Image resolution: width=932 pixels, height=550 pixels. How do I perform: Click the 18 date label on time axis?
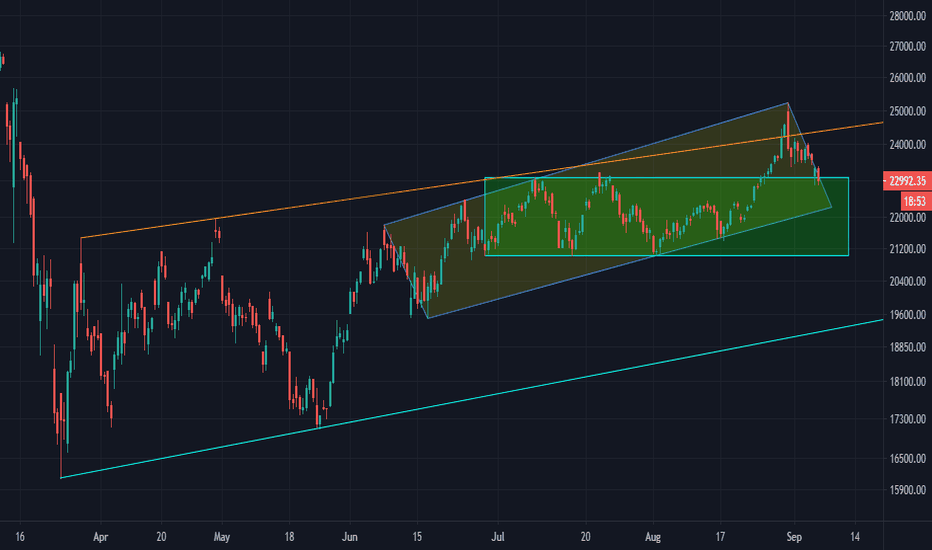[289, 537]
